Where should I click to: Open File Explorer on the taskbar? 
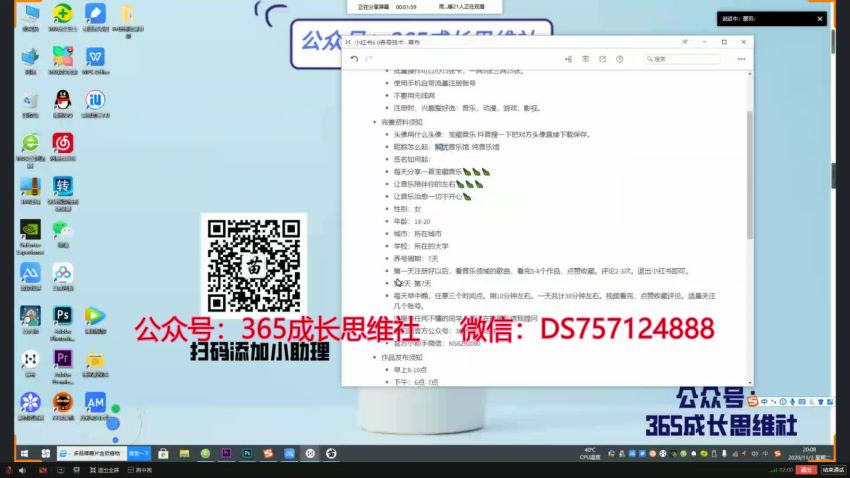pos(184,454)
